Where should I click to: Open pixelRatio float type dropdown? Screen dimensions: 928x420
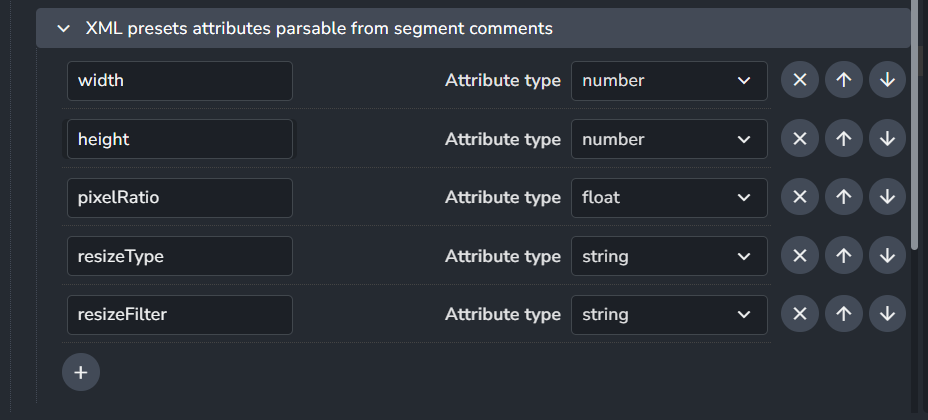(669, 198)
